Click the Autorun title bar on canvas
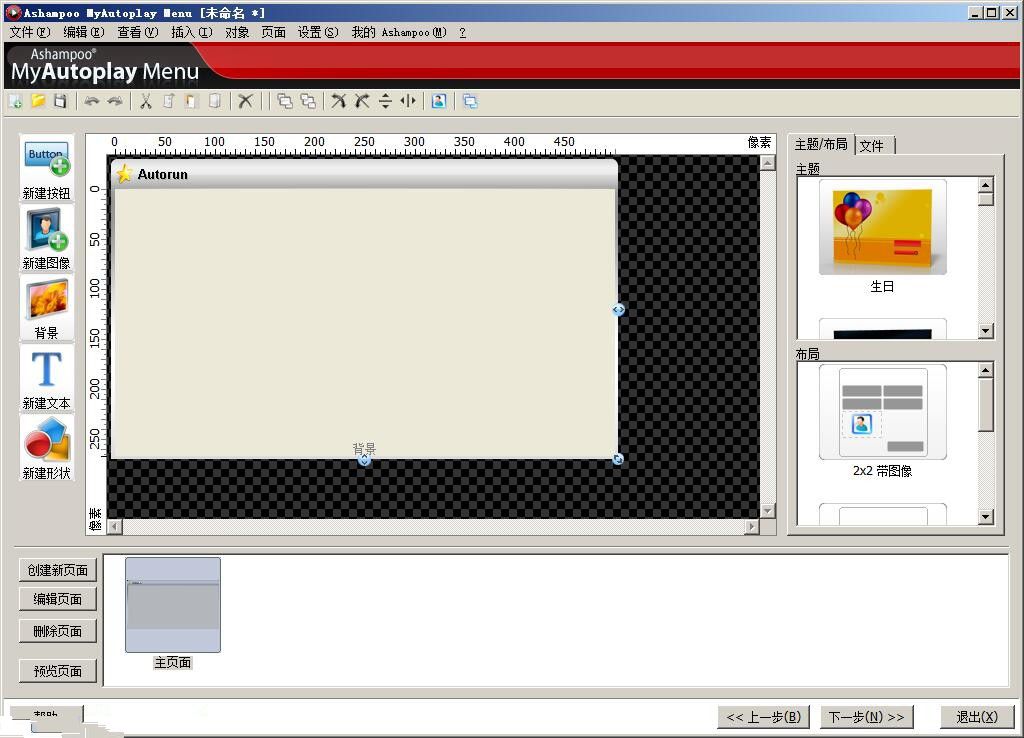1024x738 pixels. click(x=364, y=174)
